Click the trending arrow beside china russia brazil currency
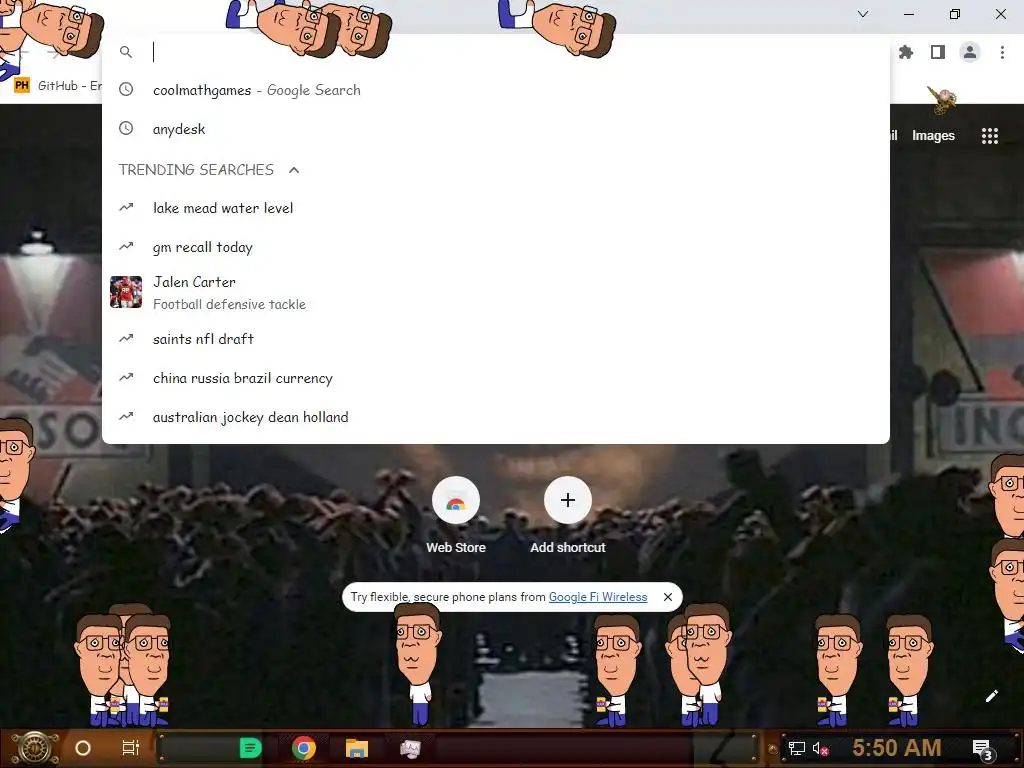This screenshot has height=768, width=1024. [x=126, y=377]
